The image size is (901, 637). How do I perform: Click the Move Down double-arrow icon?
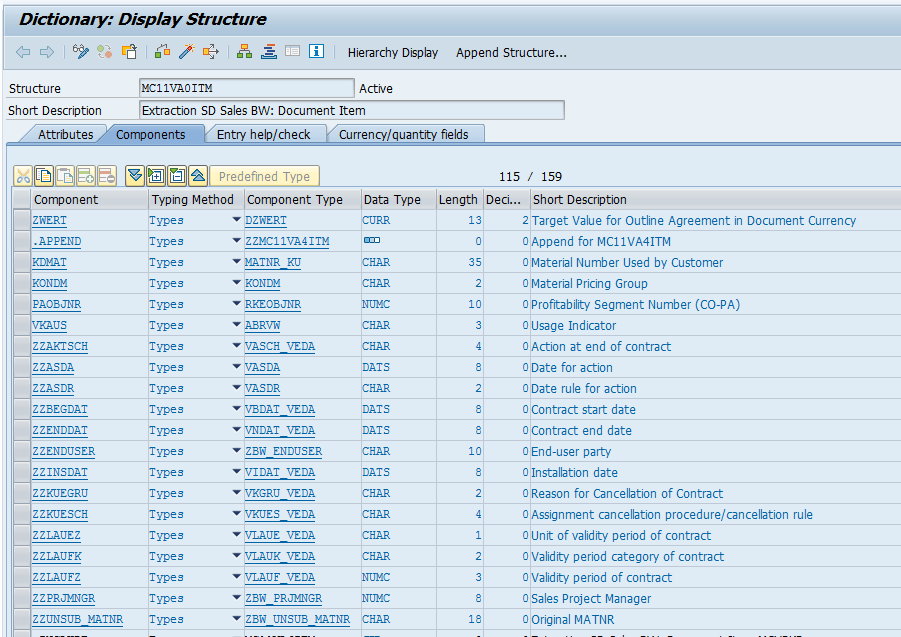coord(134,176)
